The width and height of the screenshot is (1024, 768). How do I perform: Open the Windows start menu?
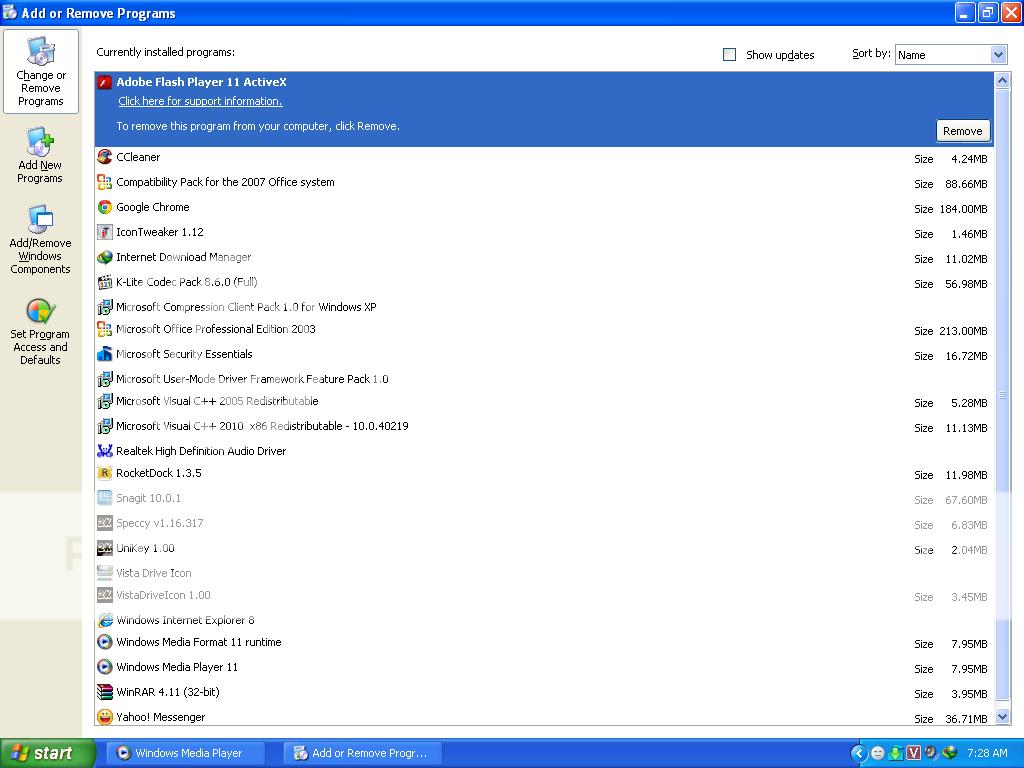point(47,753)
